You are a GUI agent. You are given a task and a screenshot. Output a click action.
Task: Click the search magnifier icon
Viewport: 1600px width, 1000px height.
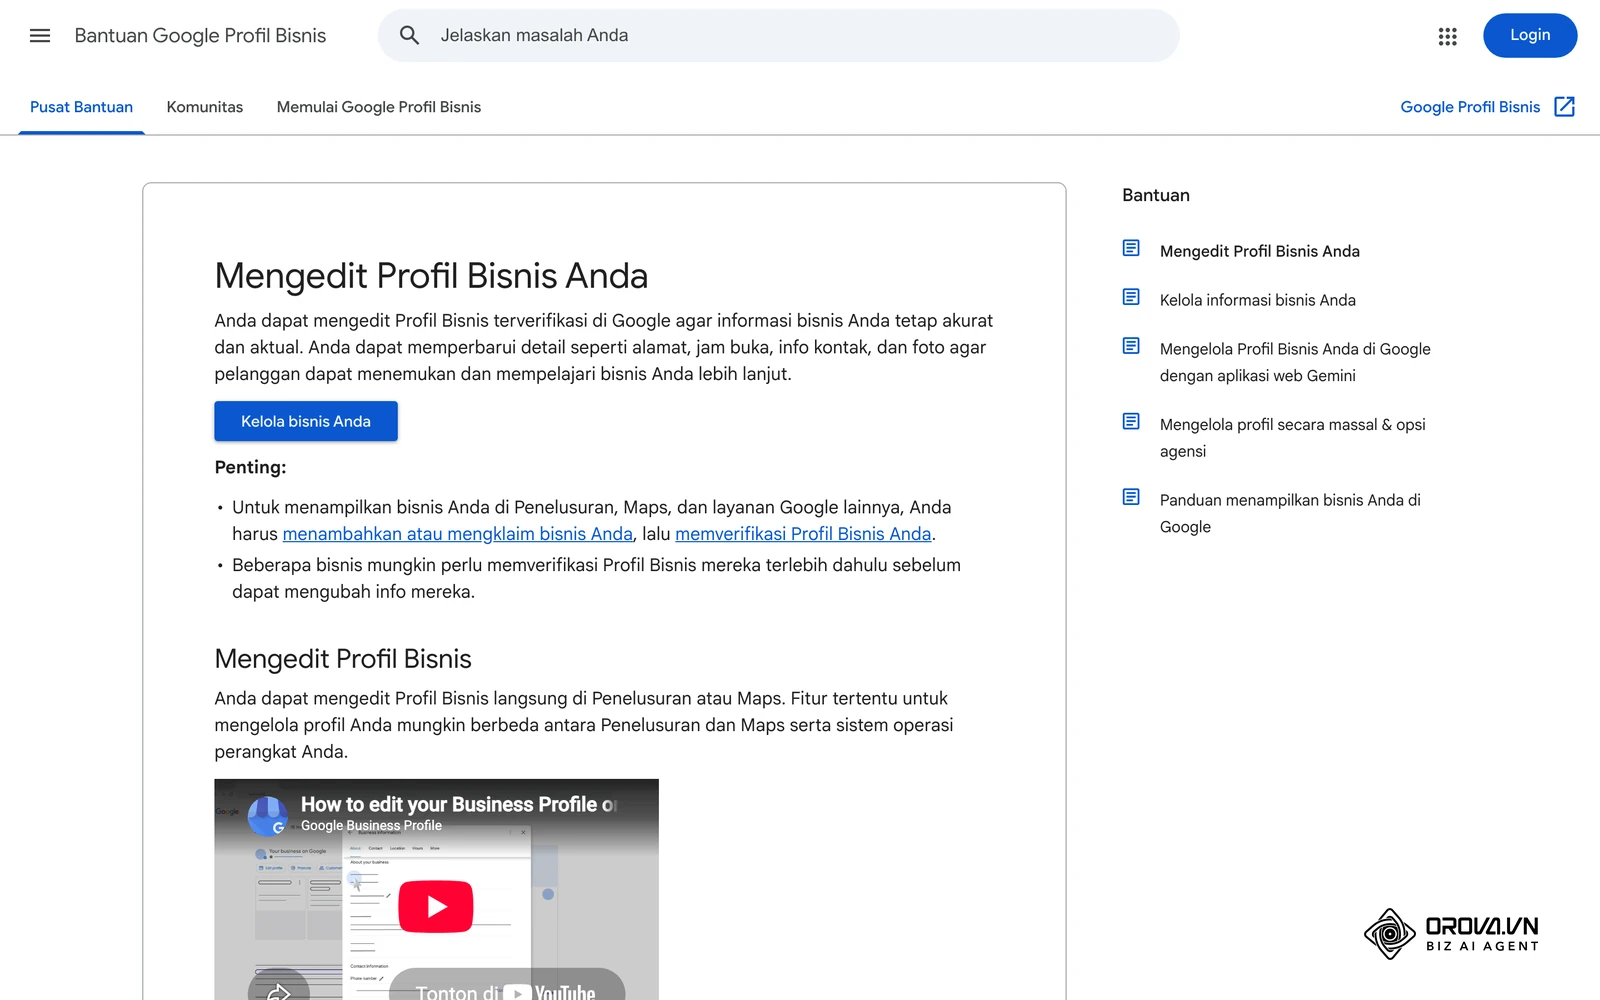coord(409,36)
